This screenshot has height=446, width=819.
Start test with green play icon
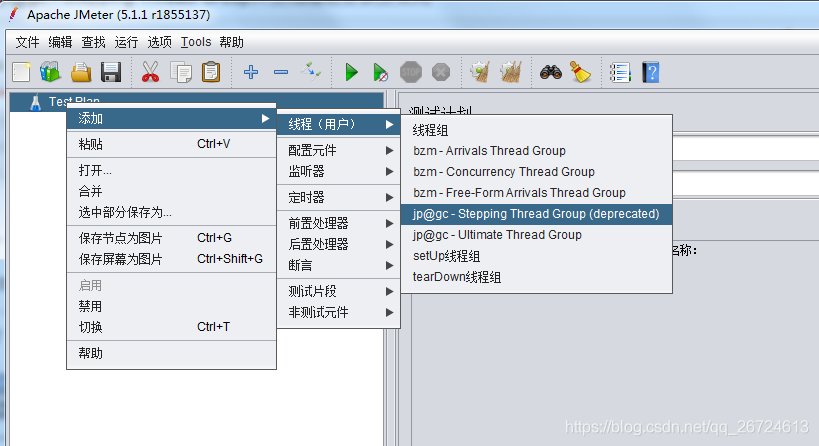tap(352, 72)
